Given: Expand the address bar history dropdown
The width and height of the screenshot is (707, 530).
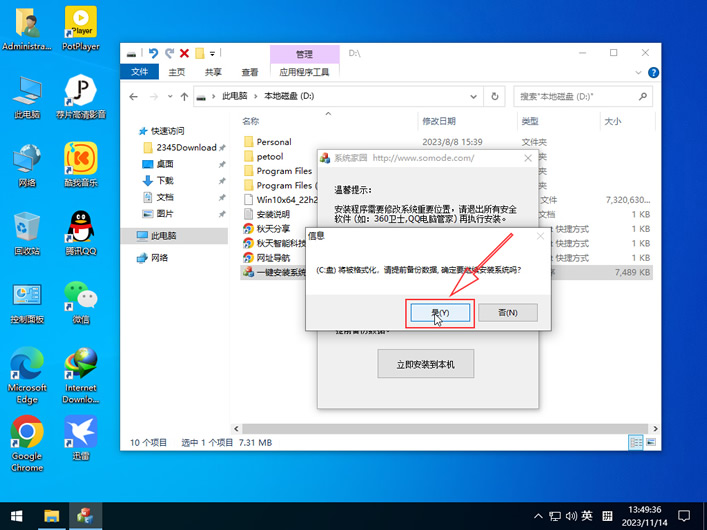Looking at the screenshot, I should pyautogui.click(x=473, y=97).
